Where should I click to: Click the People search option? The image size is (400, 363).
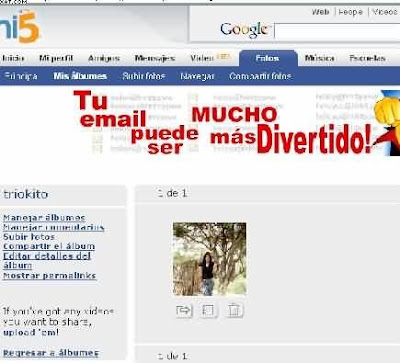pyautogui.click(x=350, y=12)
